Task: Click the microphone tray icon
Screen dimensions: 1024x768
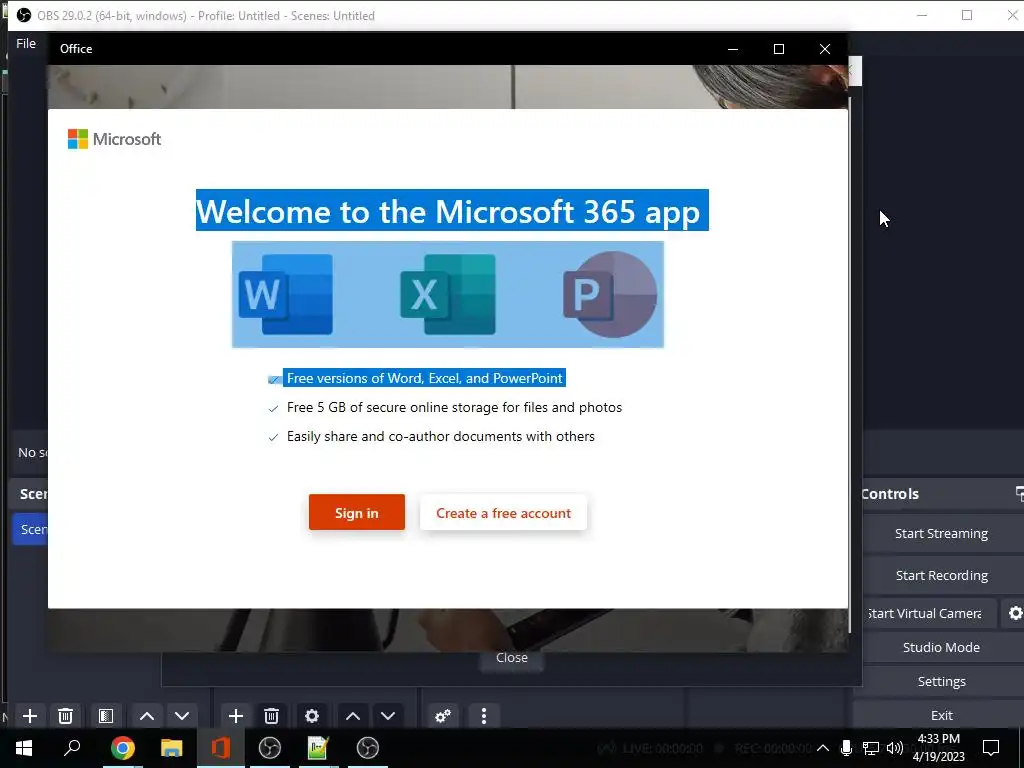Action: click(x=846, y=748)
